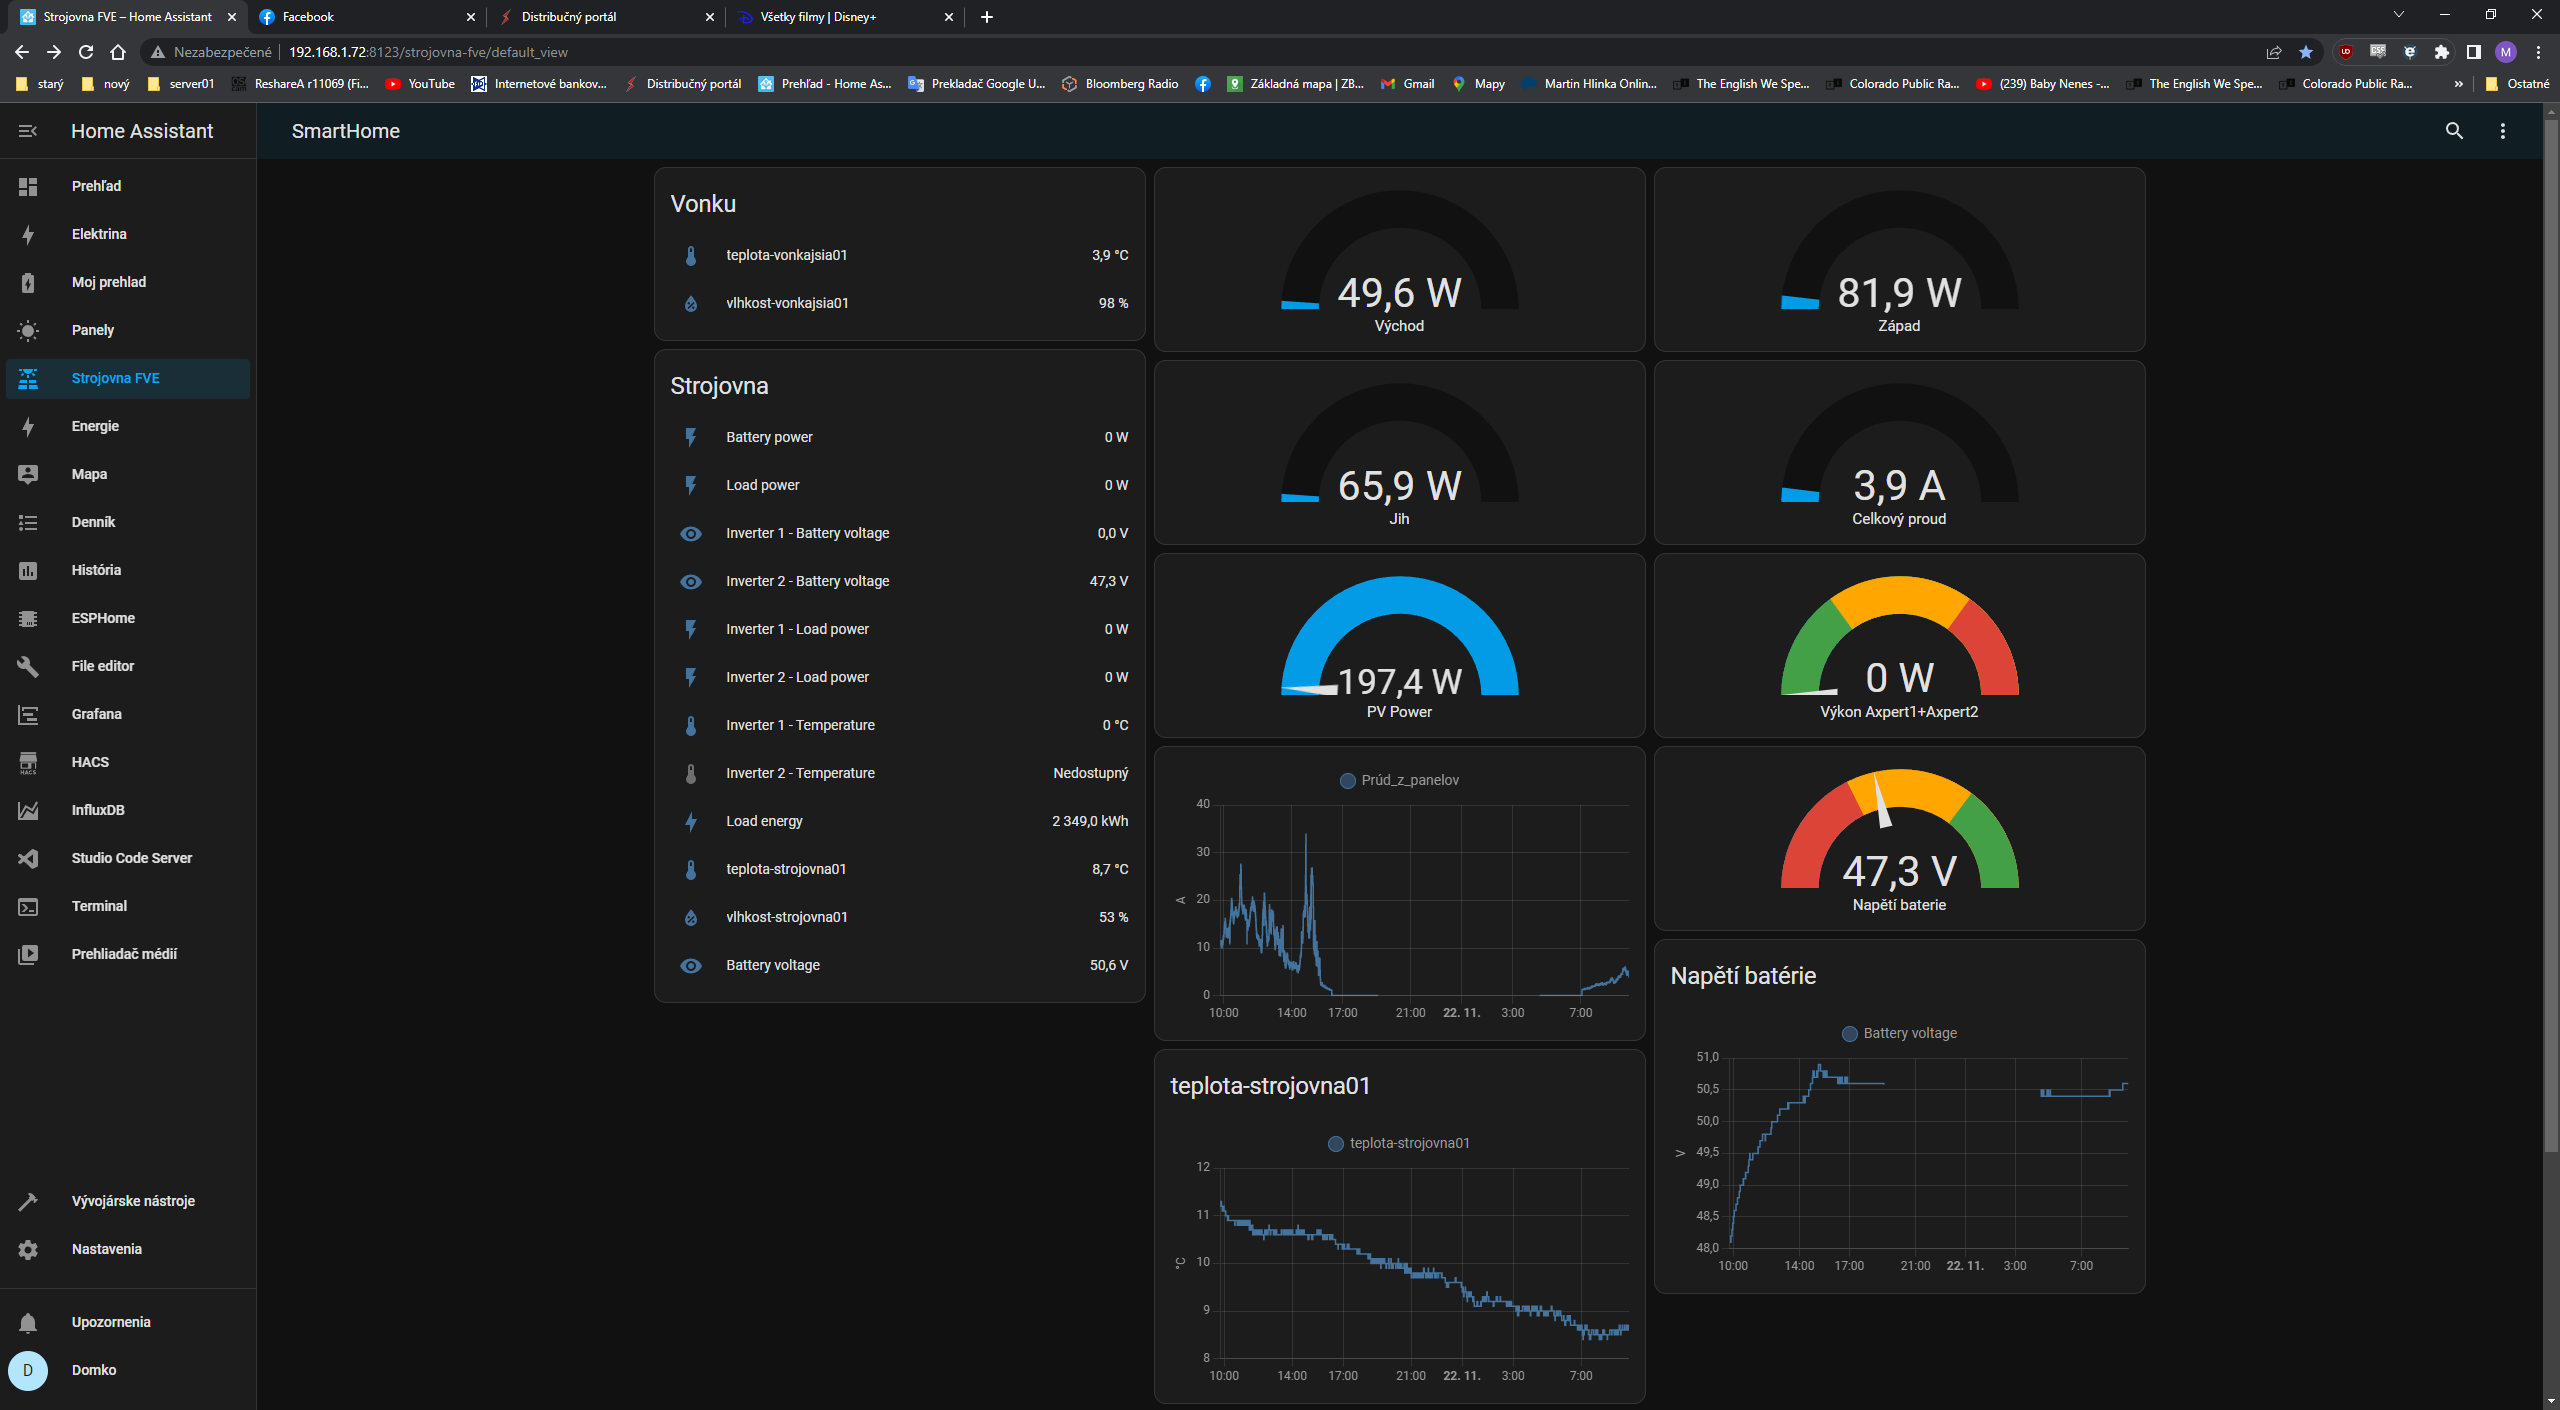Image resolution: width=2560 pixels, height=1410 pixels.
Task: Open the Domko user profile avatar
Action: pyautogui.click(x=28, y=1370)
